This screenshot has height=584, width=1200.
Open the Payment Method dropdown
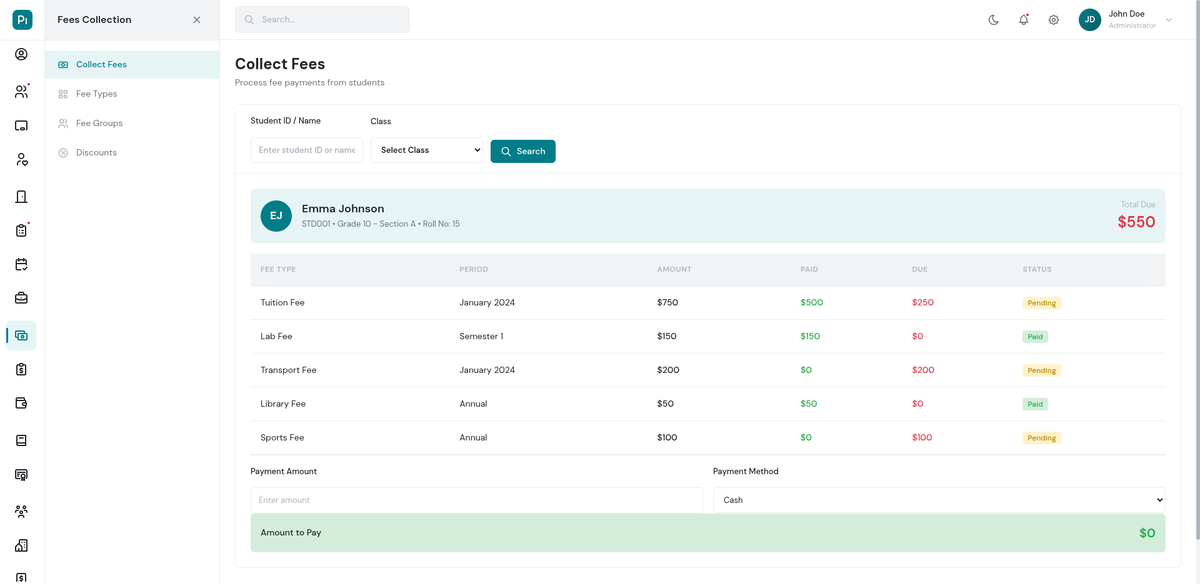(939, 500)
